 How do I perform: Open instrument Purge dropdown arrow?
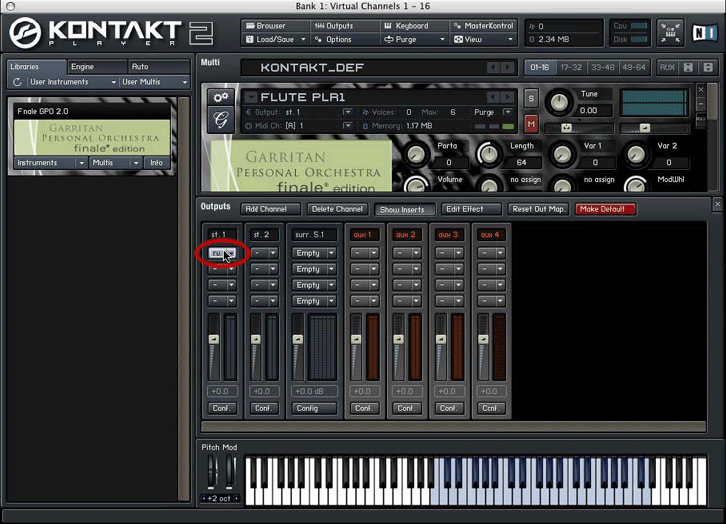(x=508, y=112)
